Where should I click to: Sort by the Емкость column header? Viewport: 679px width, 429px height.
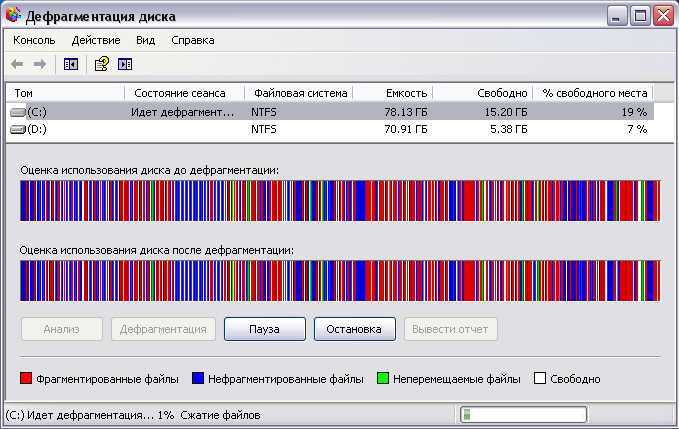click(x=393, y=93)
